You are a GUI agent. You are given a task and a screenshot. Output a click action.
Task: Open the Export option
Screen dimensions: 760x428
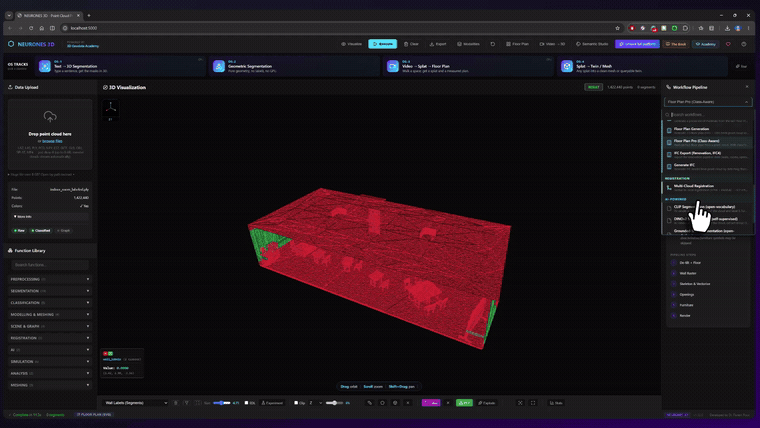point(438,44)
